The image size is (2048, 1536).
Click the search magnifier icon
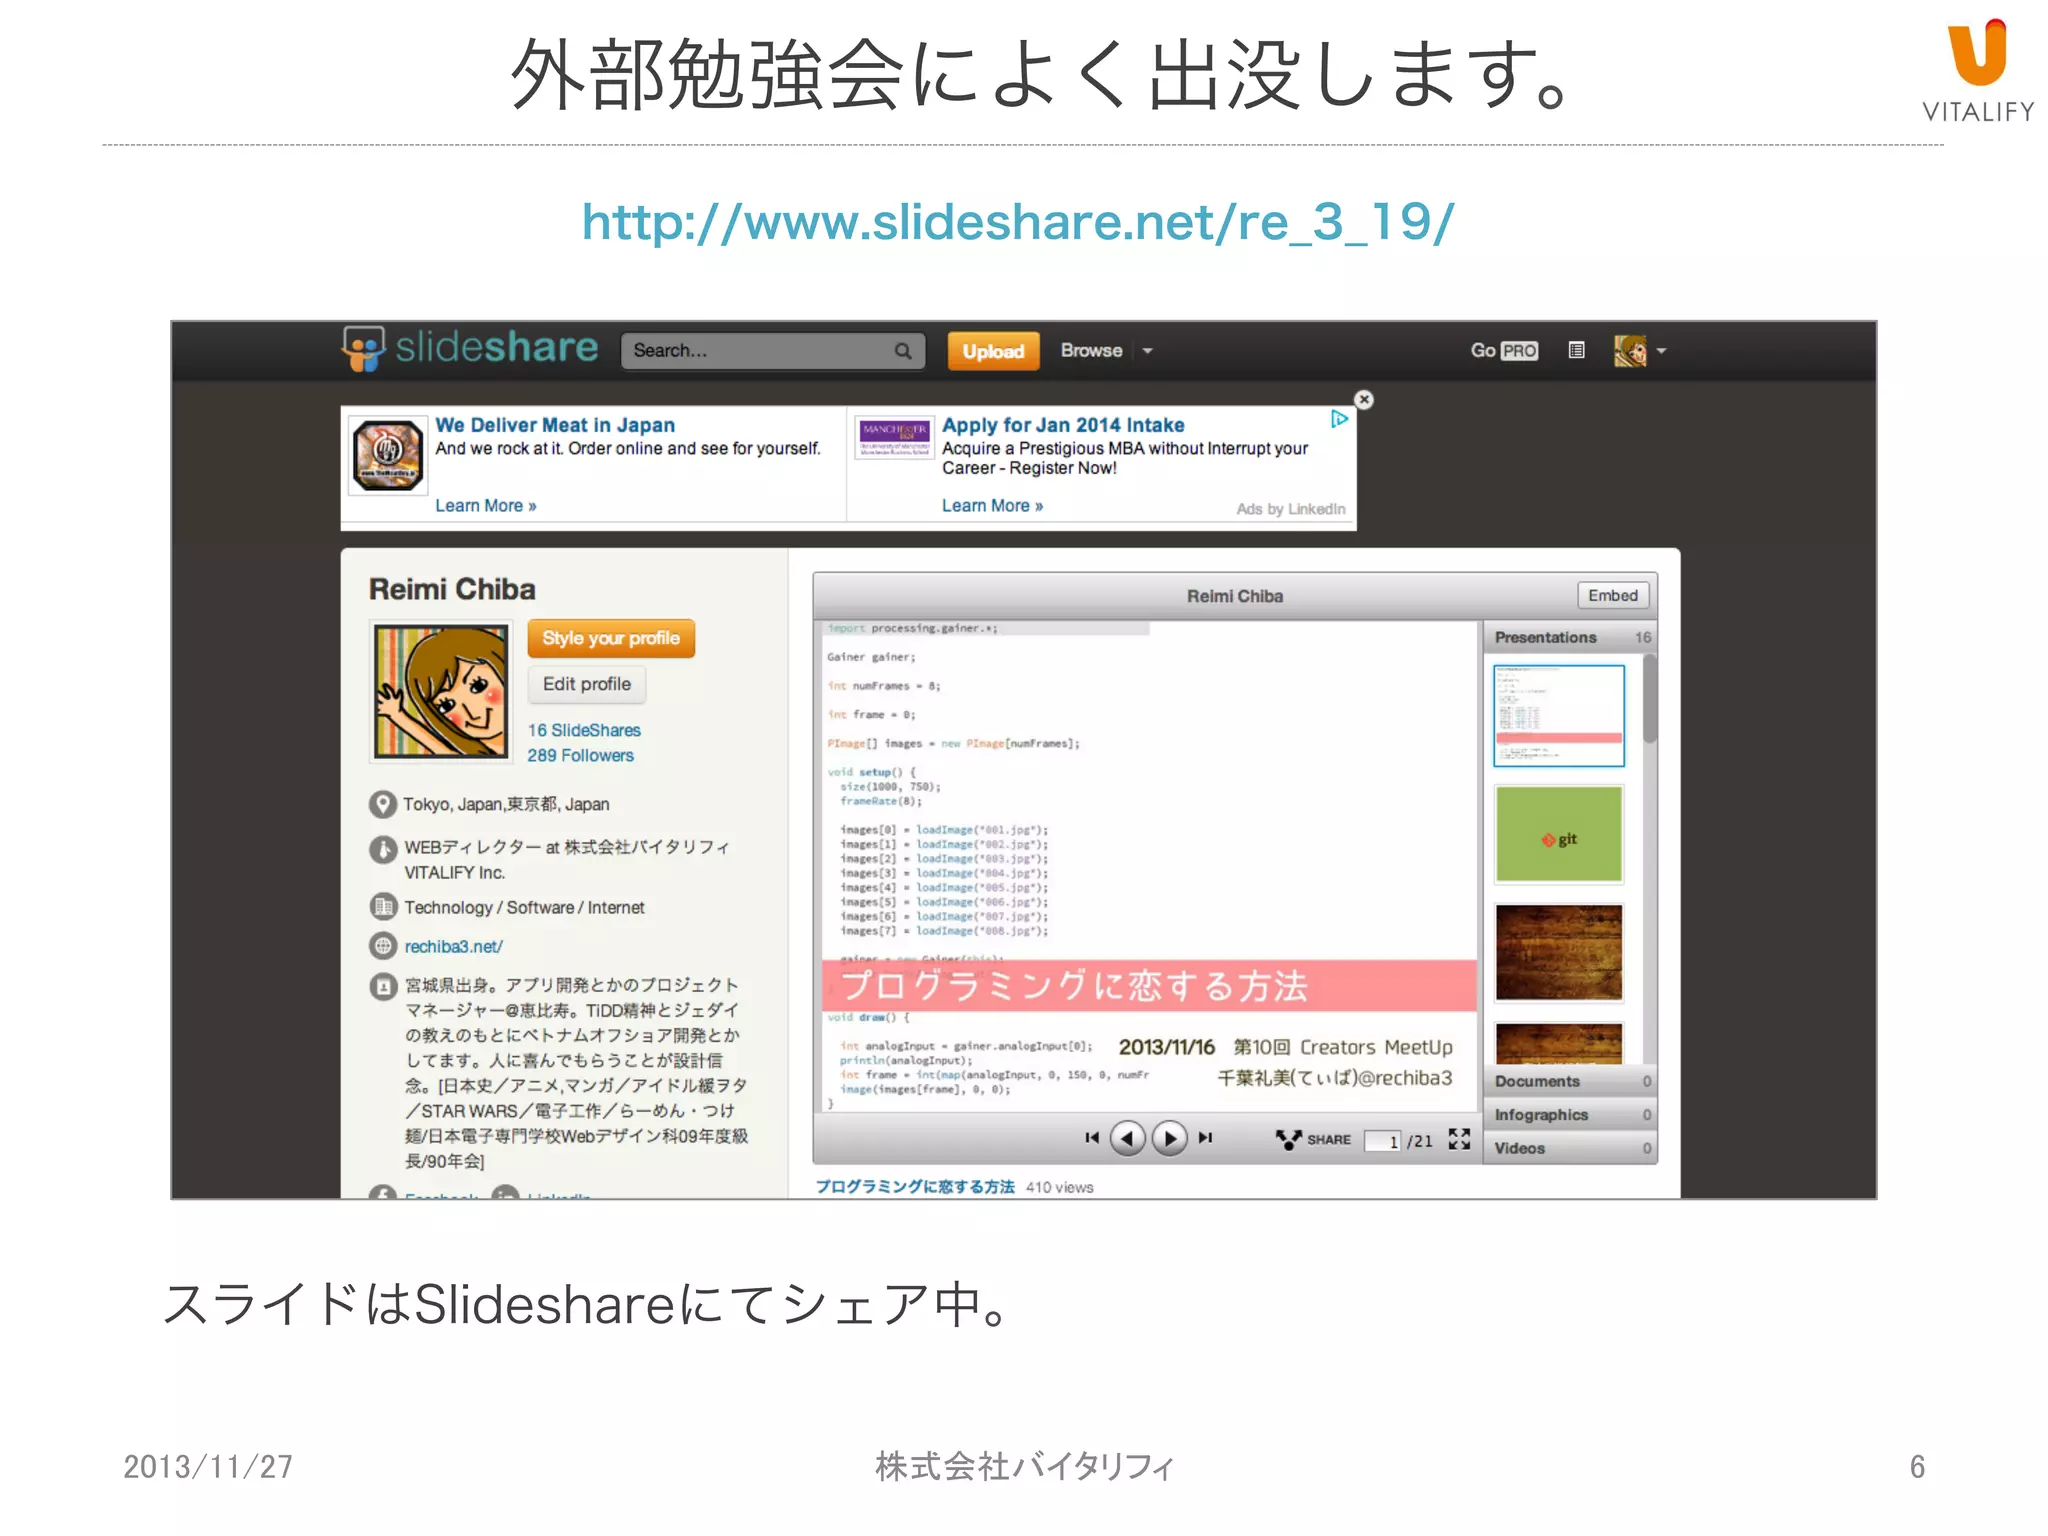[903, 351]
